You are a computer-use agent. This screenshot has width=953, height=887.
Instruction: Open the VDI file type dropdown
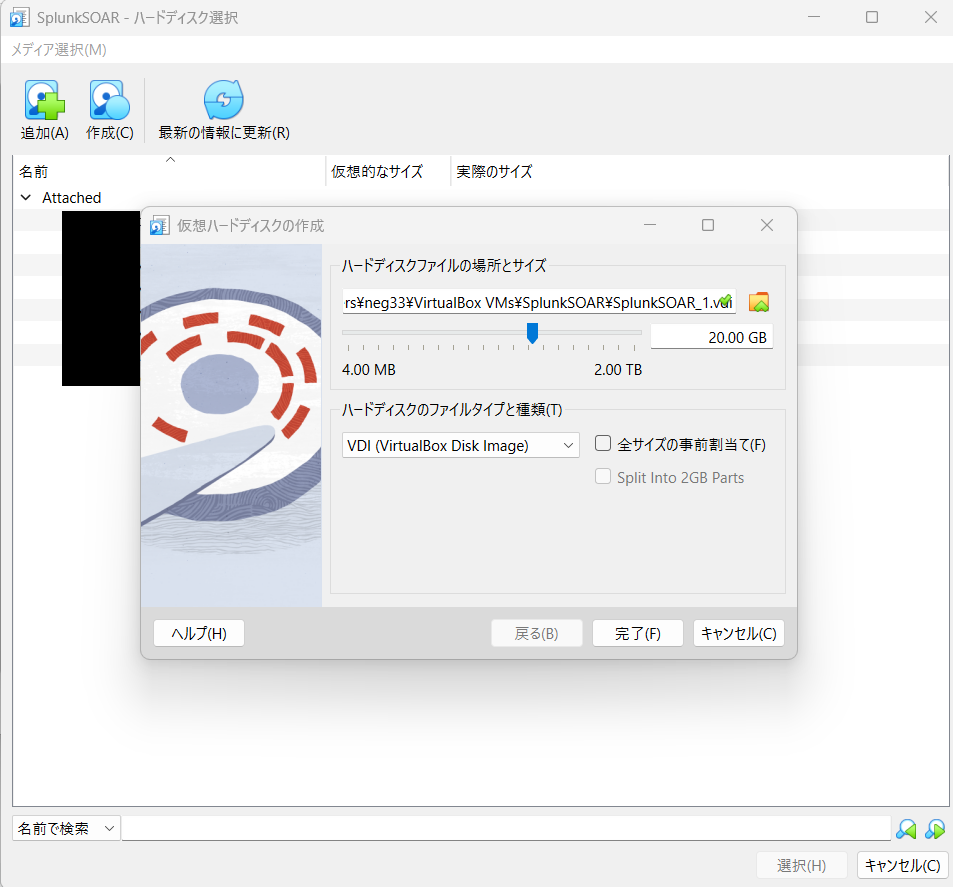click(x=460, y=445)
